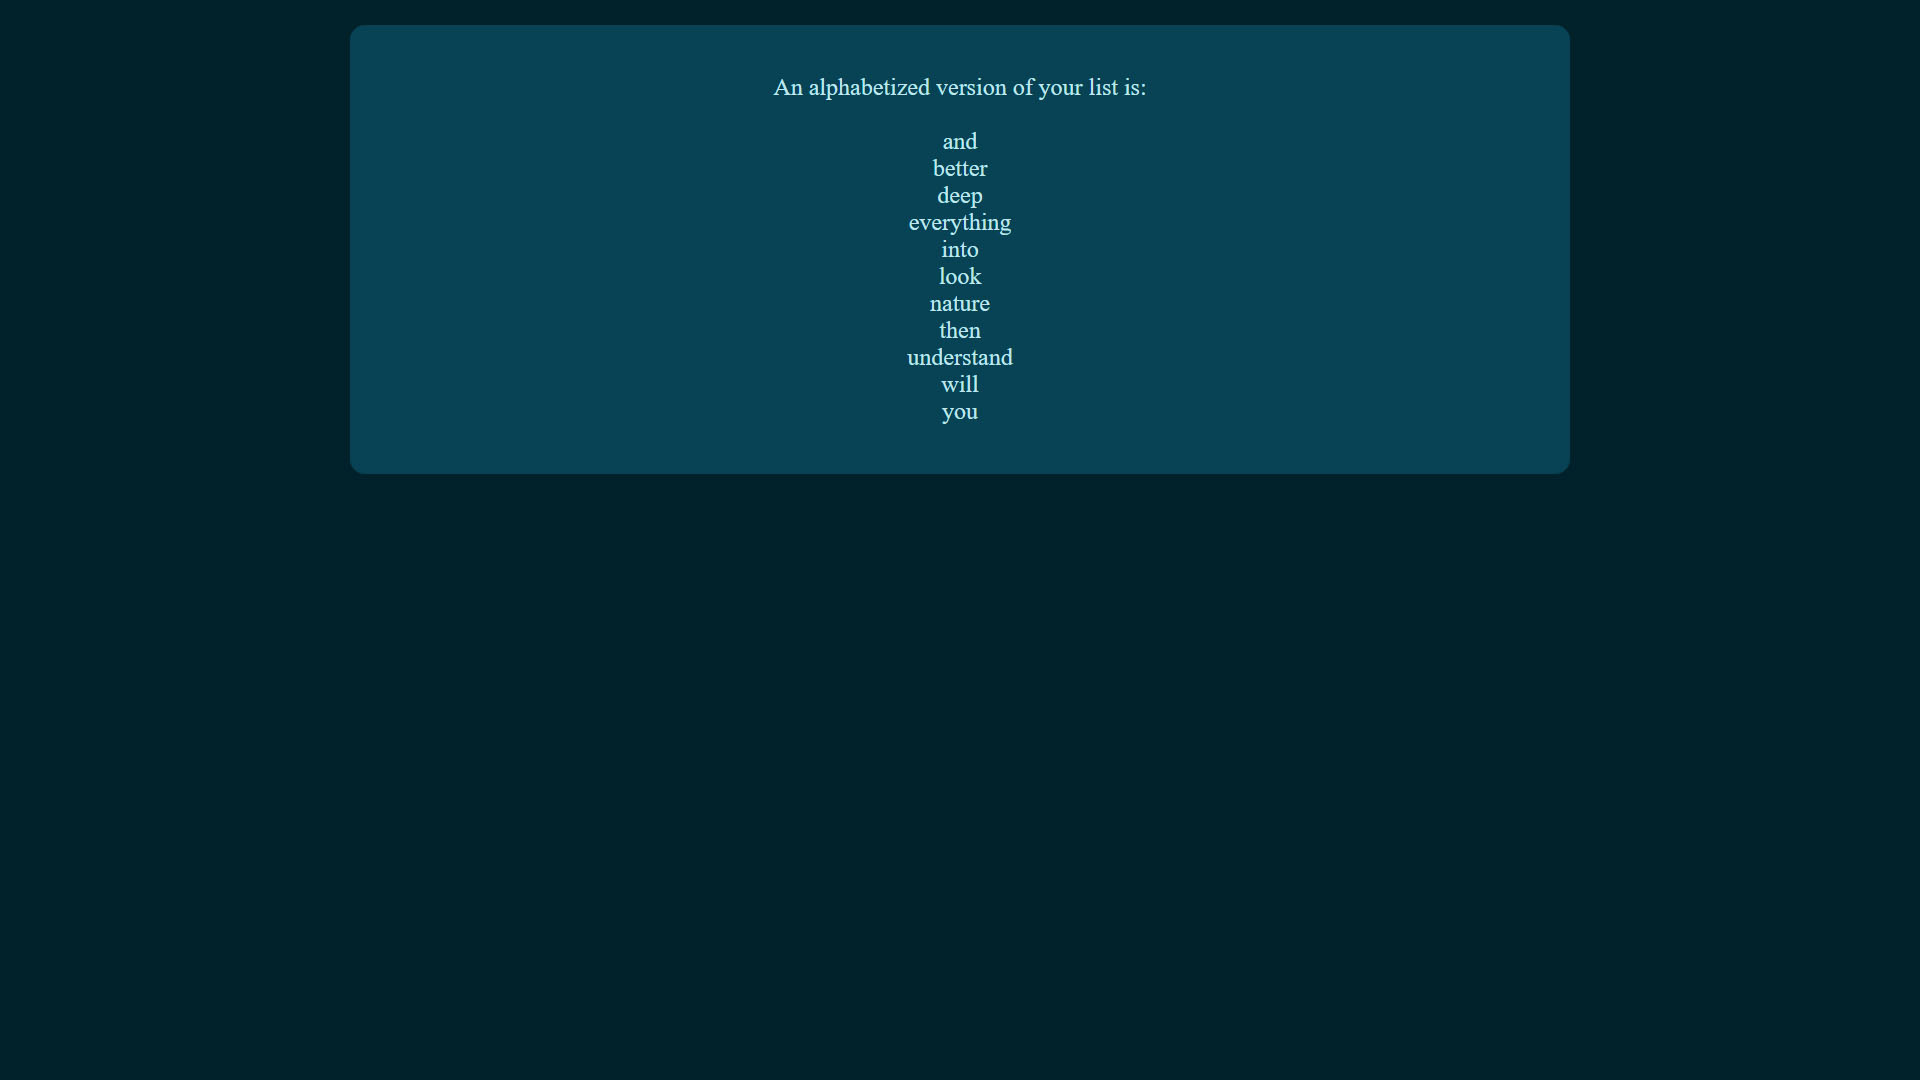Click the word "better" in the list
Image resolution: width=1920 pixels, height=1080 pixels.
point(959,168)
